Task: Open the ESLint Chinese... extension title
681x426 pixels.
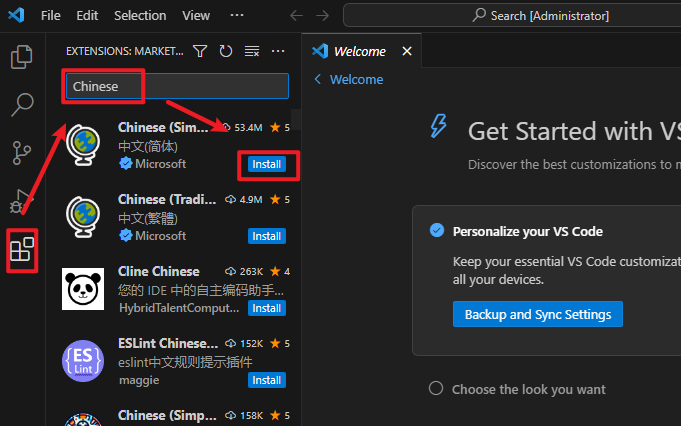Action: 168,343
